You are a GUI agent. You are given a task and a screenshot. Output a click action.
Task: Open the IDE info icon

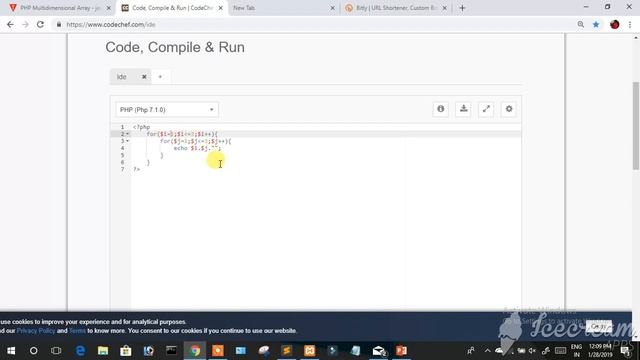point(440,109)
